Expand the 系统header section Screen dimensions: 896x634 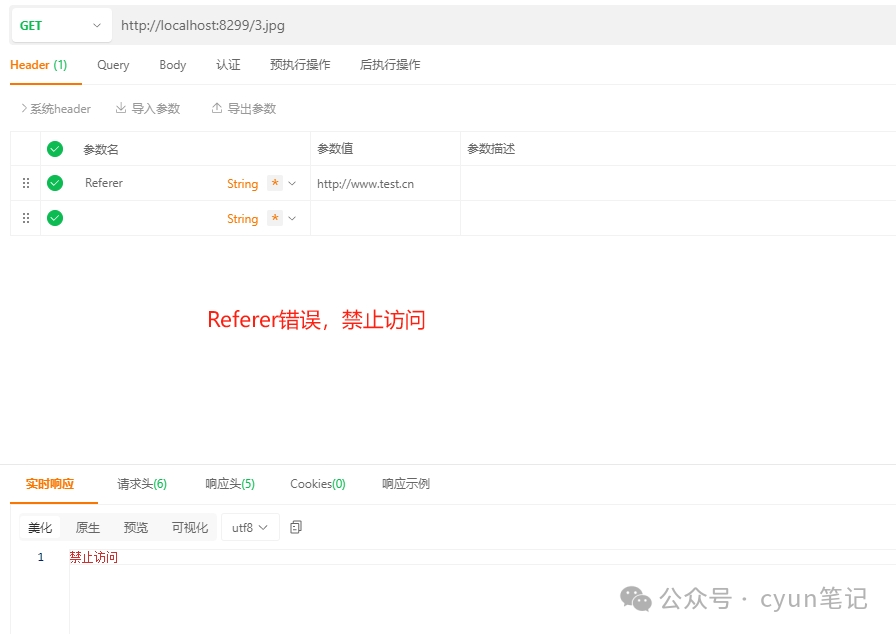tap(56, 108)
